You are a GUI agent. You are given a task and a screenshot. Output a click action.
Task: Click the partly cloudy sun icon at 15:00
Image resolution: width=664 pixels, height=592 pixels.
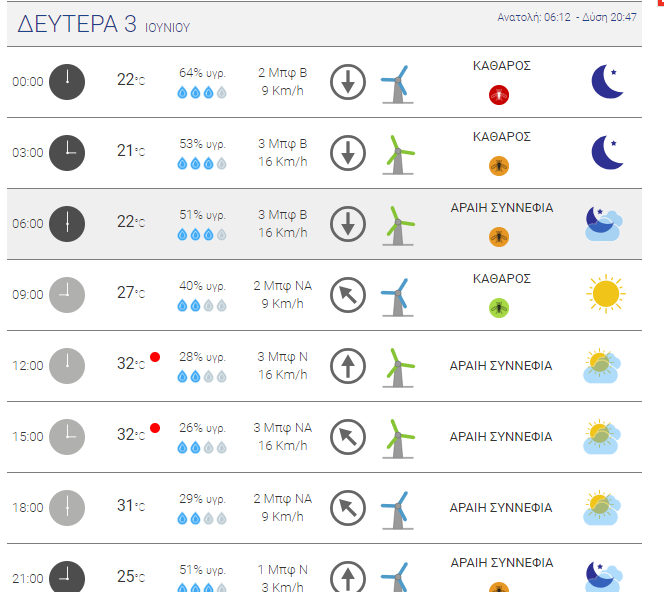pyautogui.click(x=602, y=437)
